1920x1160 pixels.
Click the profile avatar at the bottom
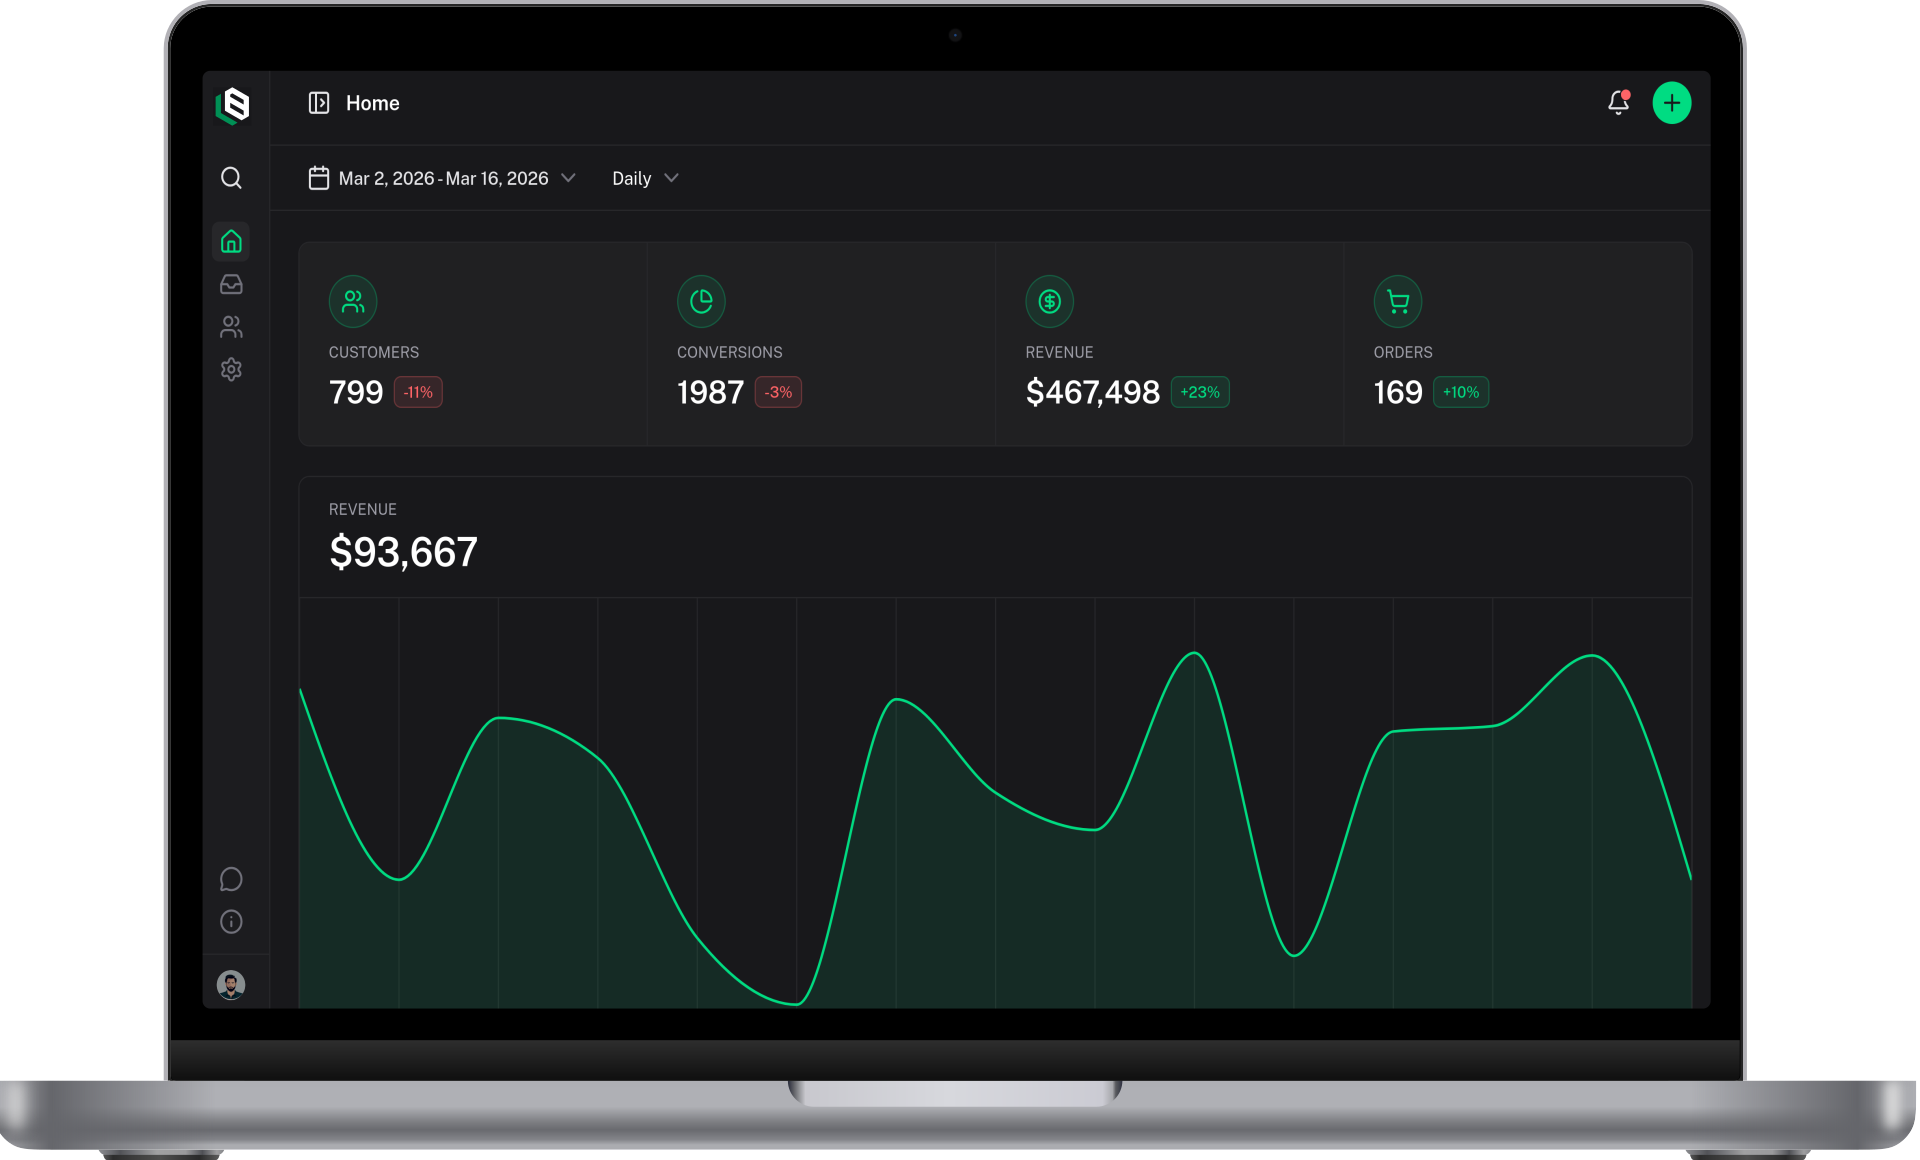231,985
